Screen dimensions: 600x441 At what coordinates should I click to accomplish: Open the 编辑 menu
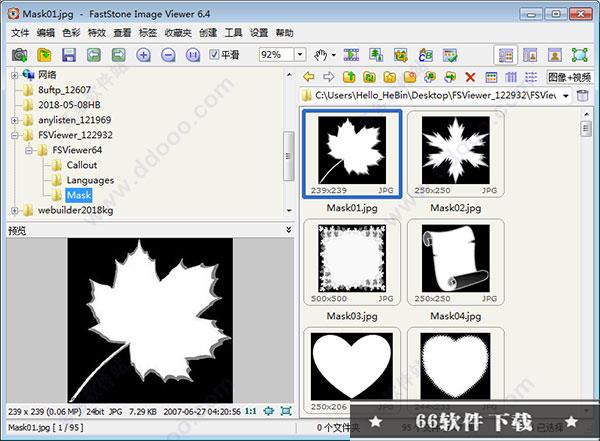[x=46, y=33]
